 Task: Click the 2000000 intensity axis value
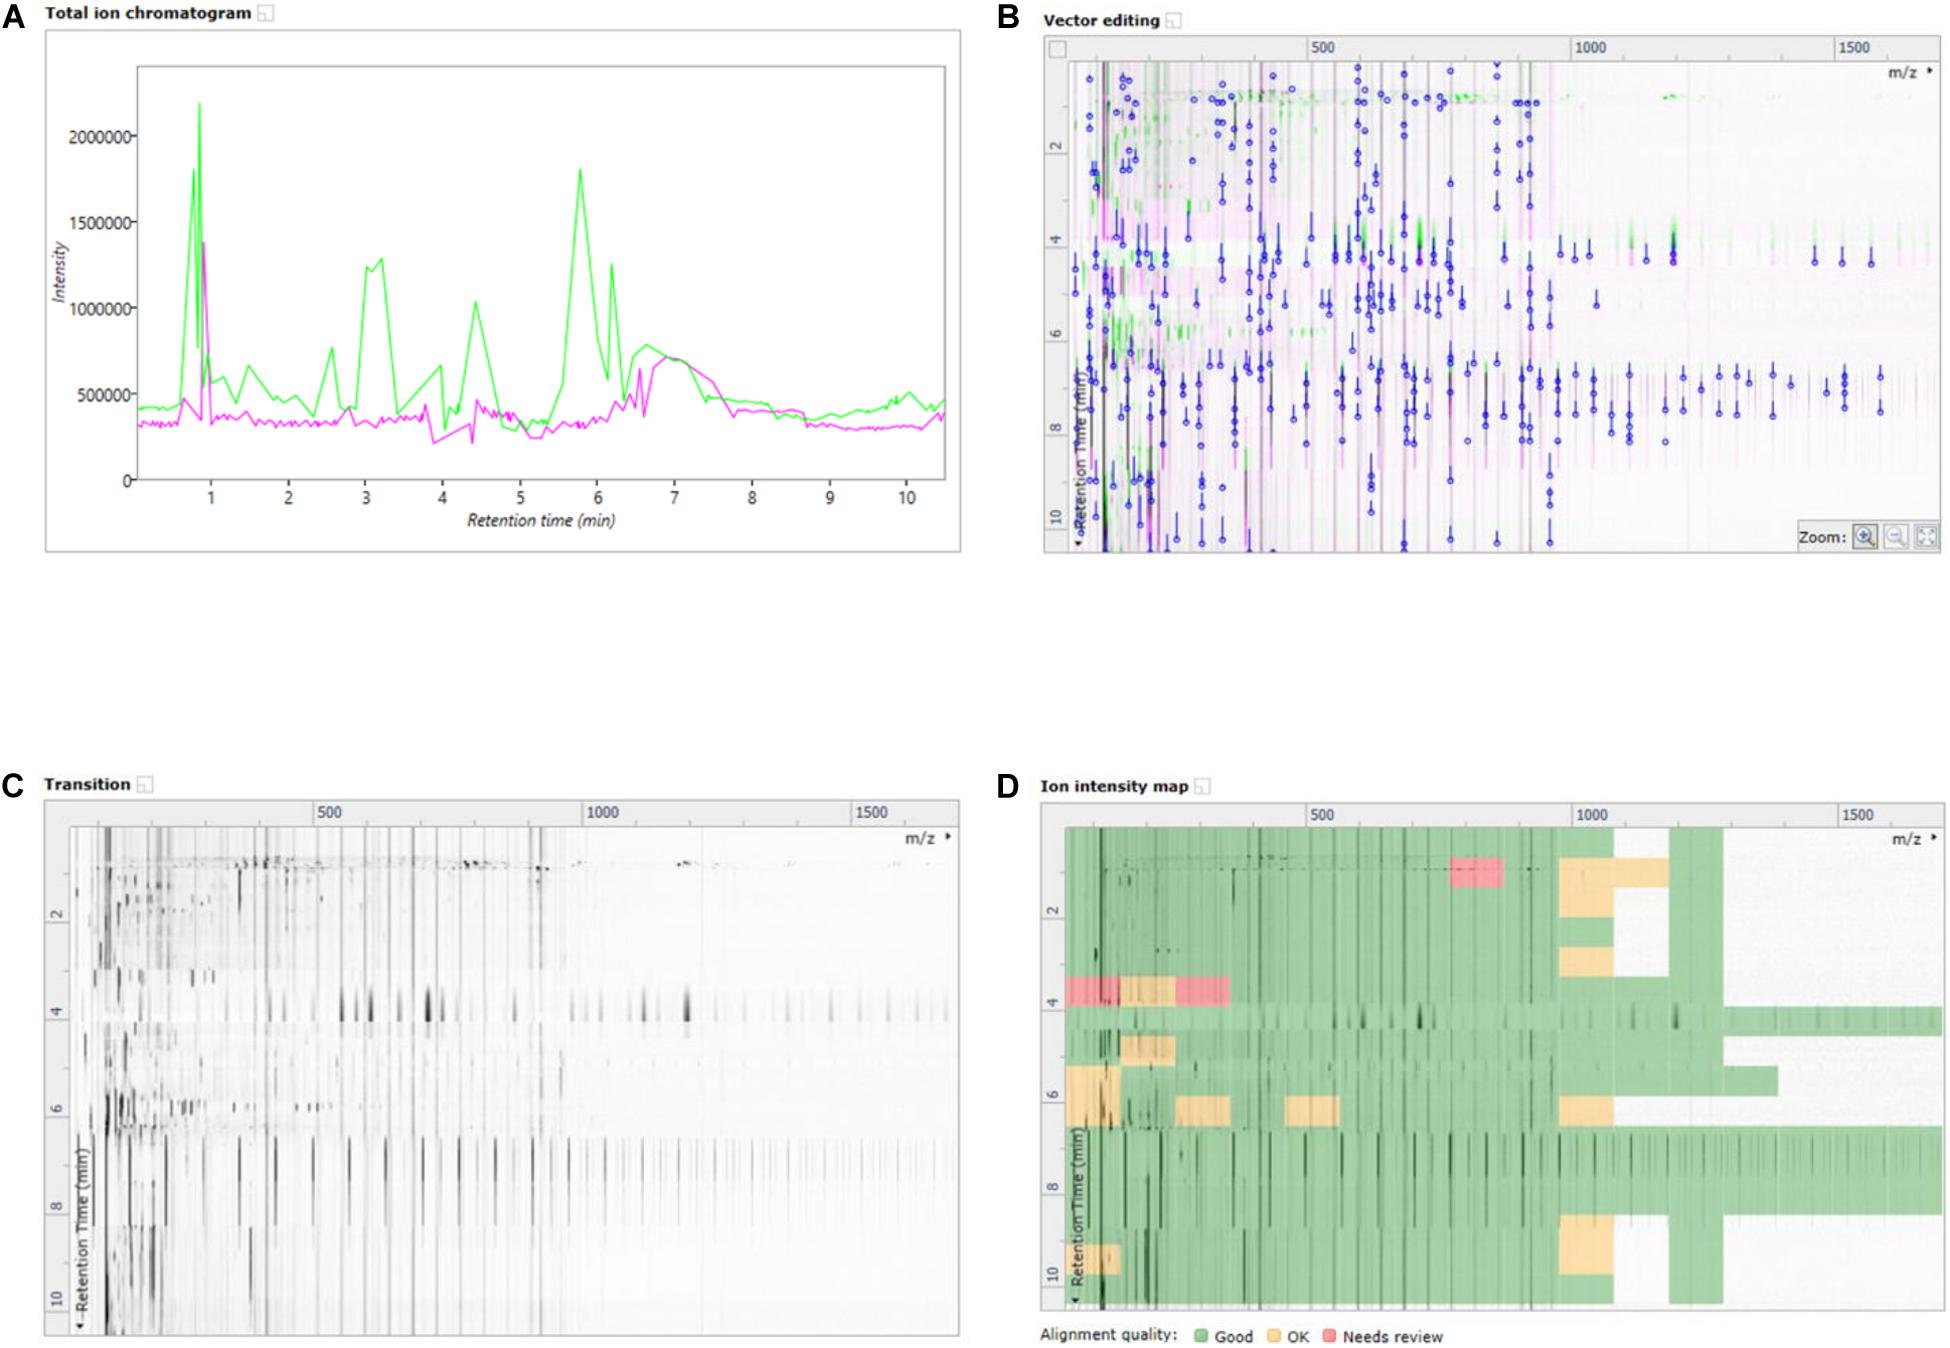click(x=100, y=137)
